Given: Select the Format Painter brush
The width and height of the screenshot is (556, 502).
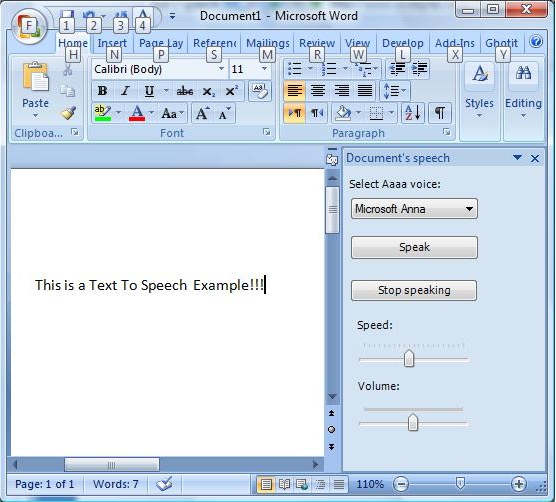Looking at the screenshot, I should (x=68, y=113).
